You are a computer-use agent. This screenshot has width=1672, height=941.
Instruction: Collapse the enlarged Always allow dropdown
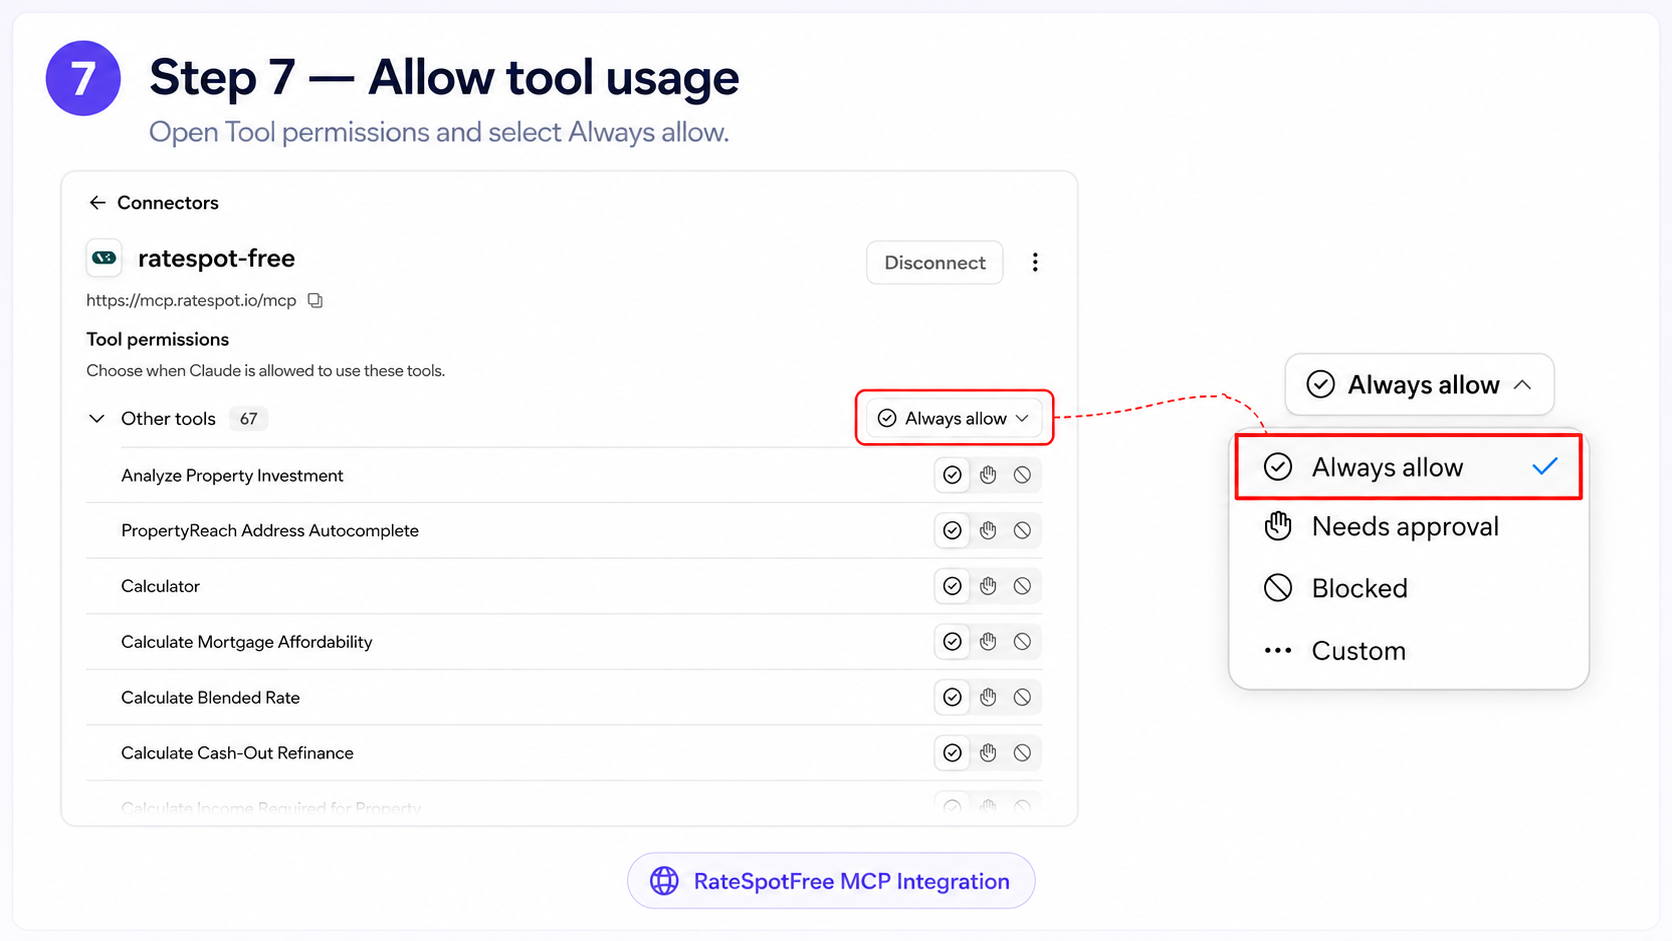click(x=1419, y=385)
